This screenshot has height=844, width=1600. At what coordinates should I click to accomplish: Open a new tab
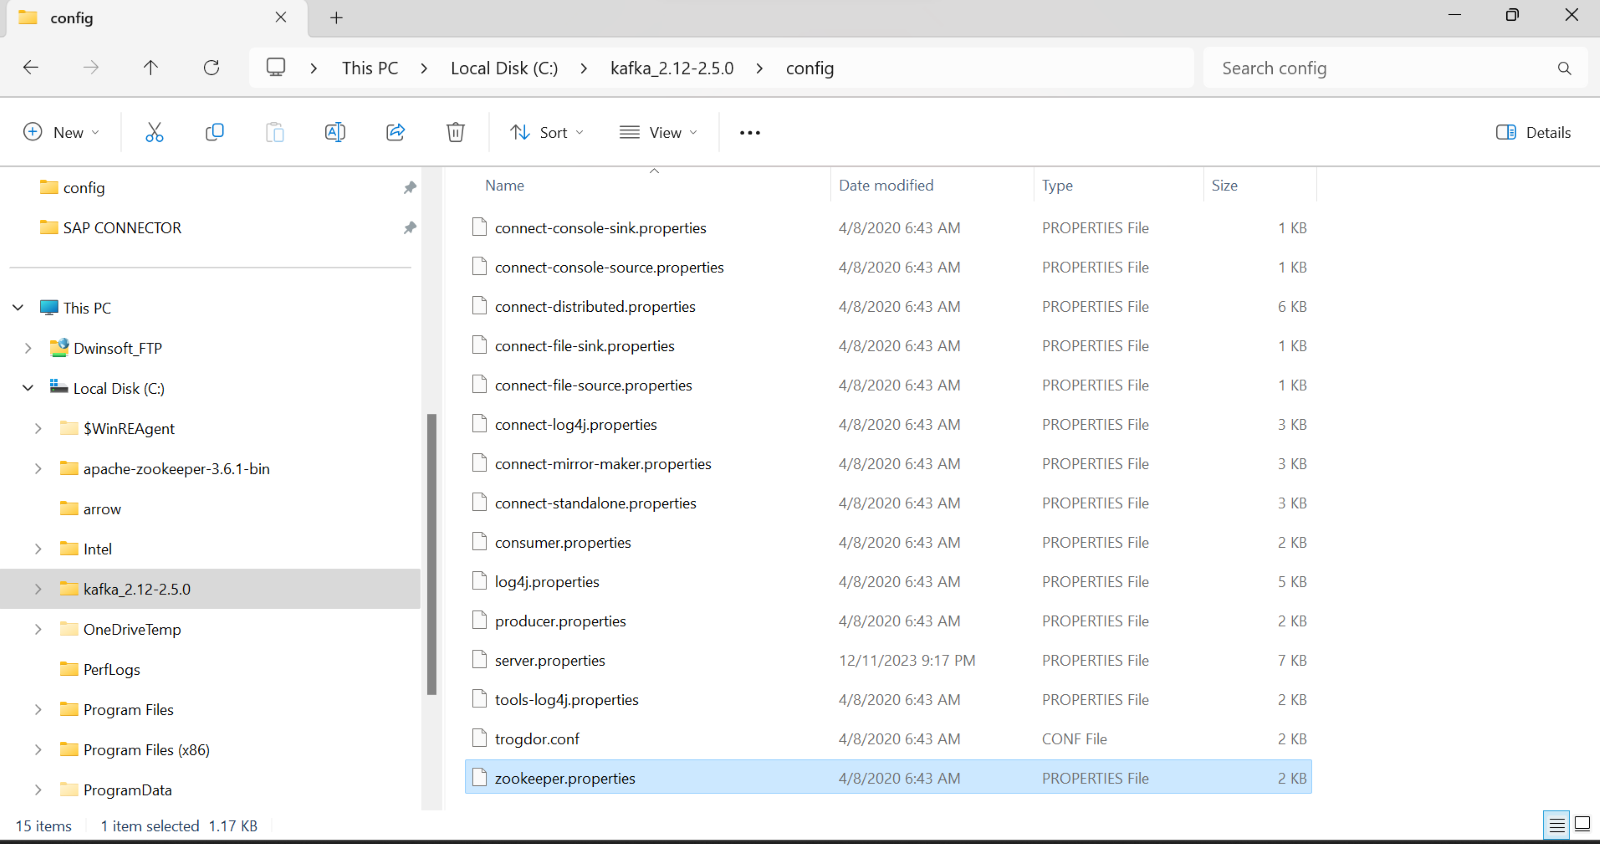pos(337,18)
